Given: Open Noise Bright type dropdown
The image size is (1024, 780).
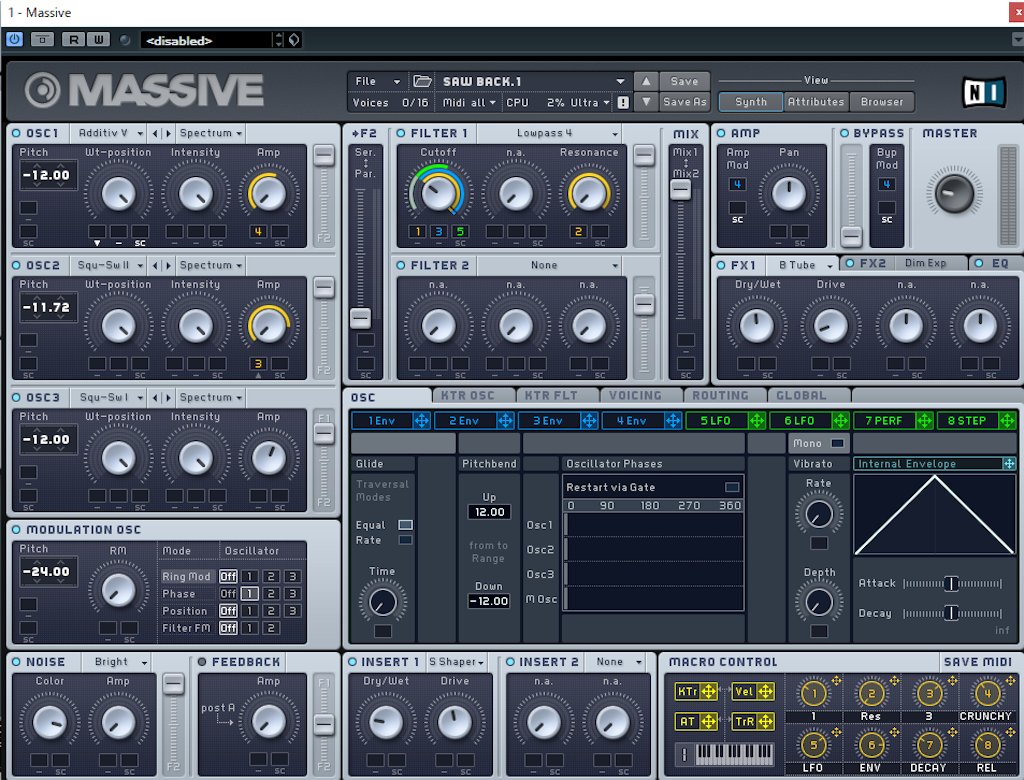Looking at the screenshot, I should (118, 662).
